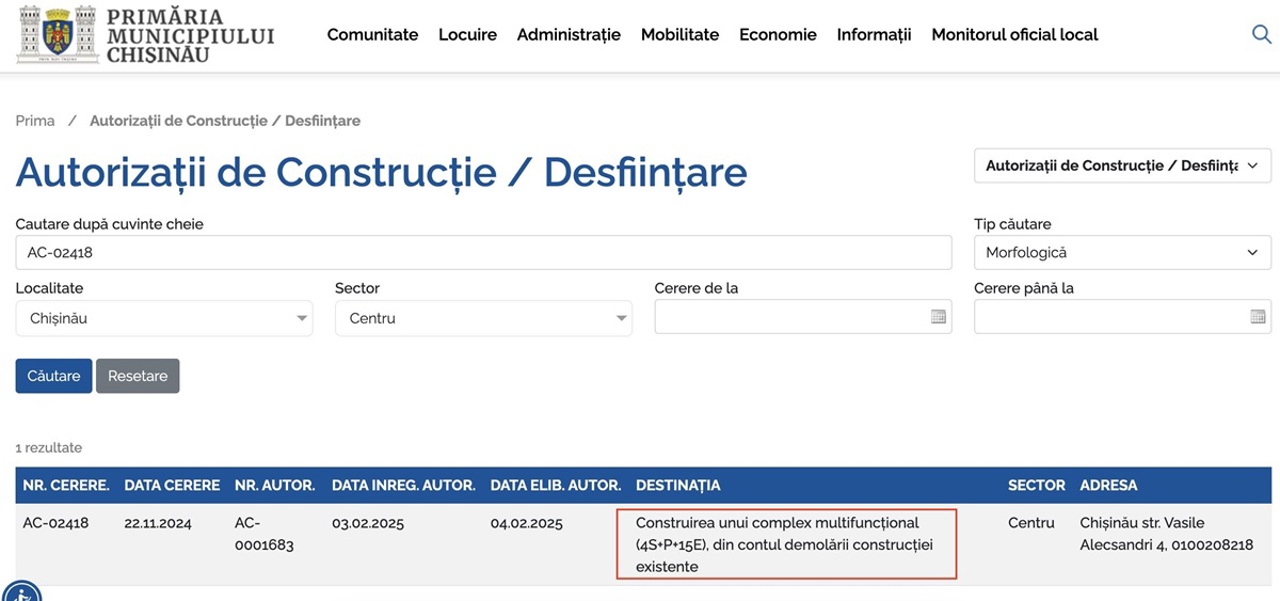Open the Autorizații de Construcție page selector

pyautogui.click(x=1123, y=166)
